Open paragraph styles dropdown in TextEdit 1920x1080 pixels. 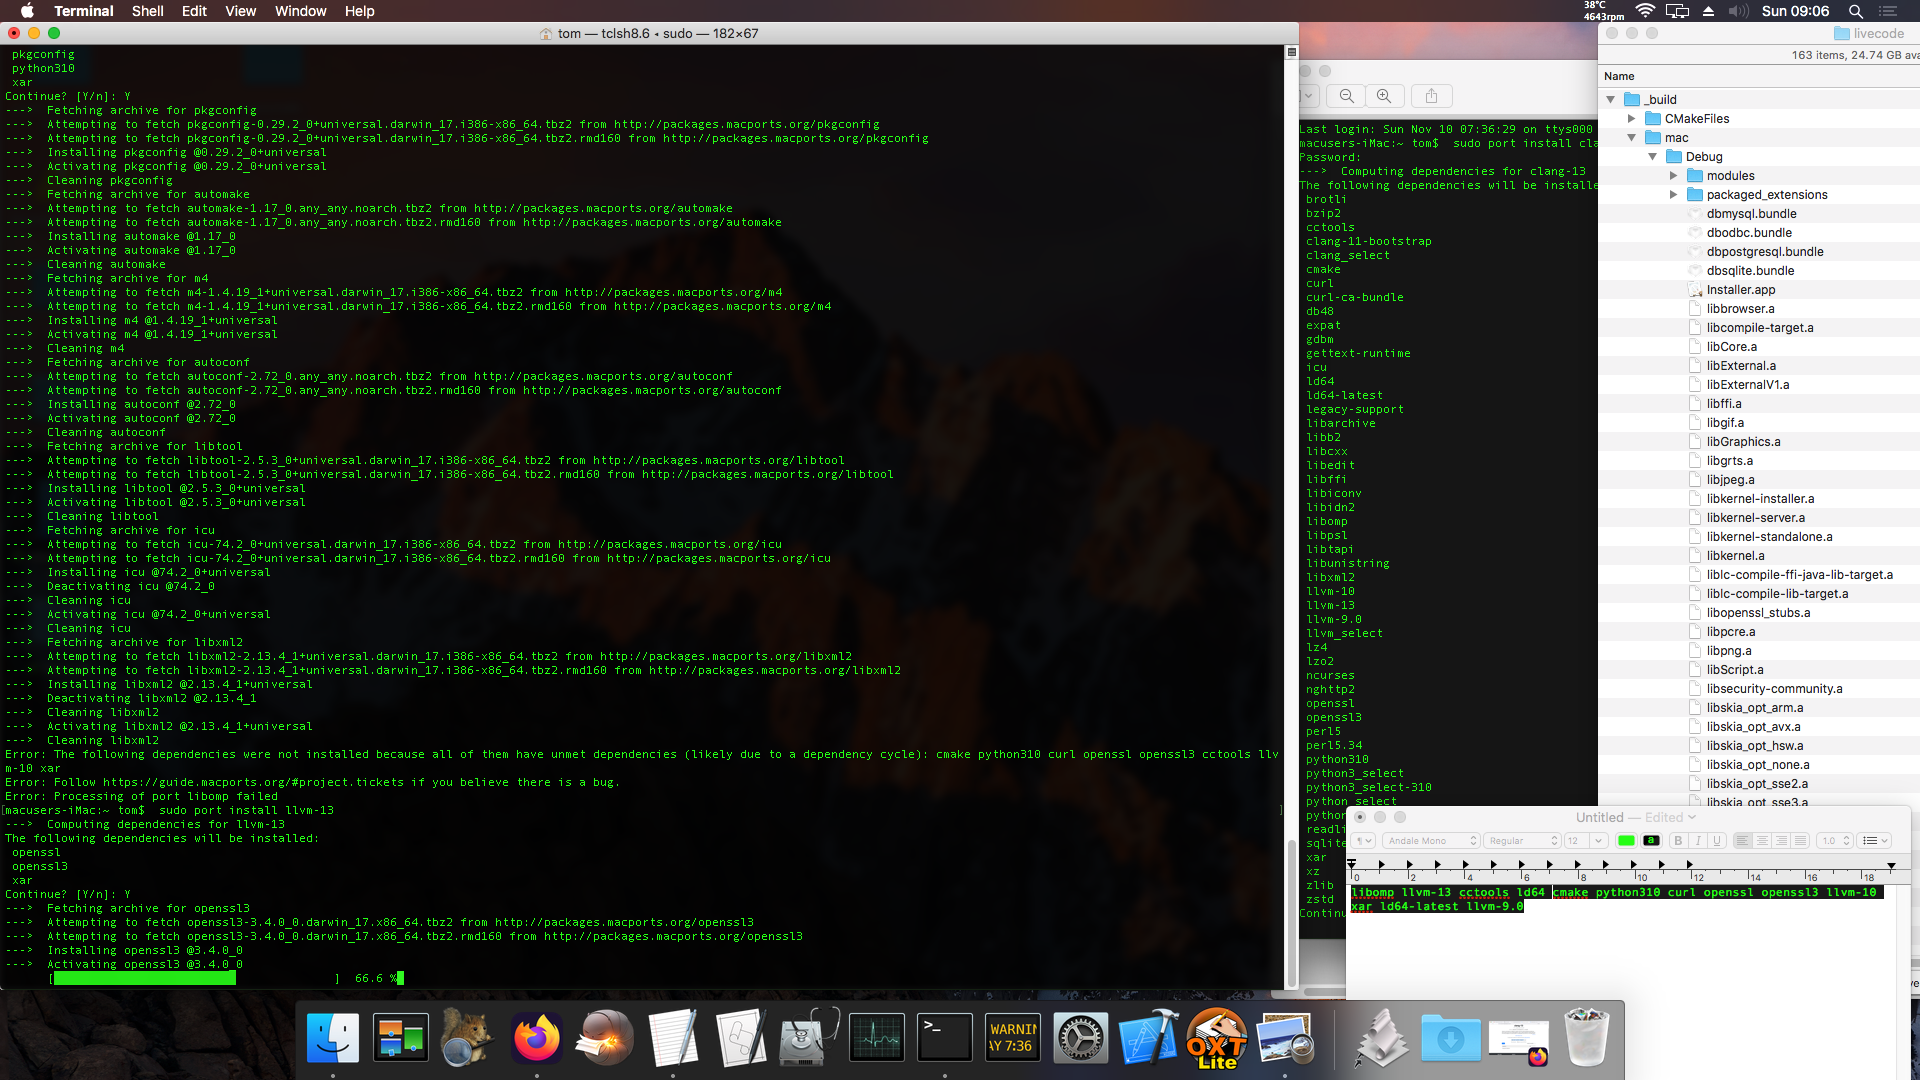1364,841
